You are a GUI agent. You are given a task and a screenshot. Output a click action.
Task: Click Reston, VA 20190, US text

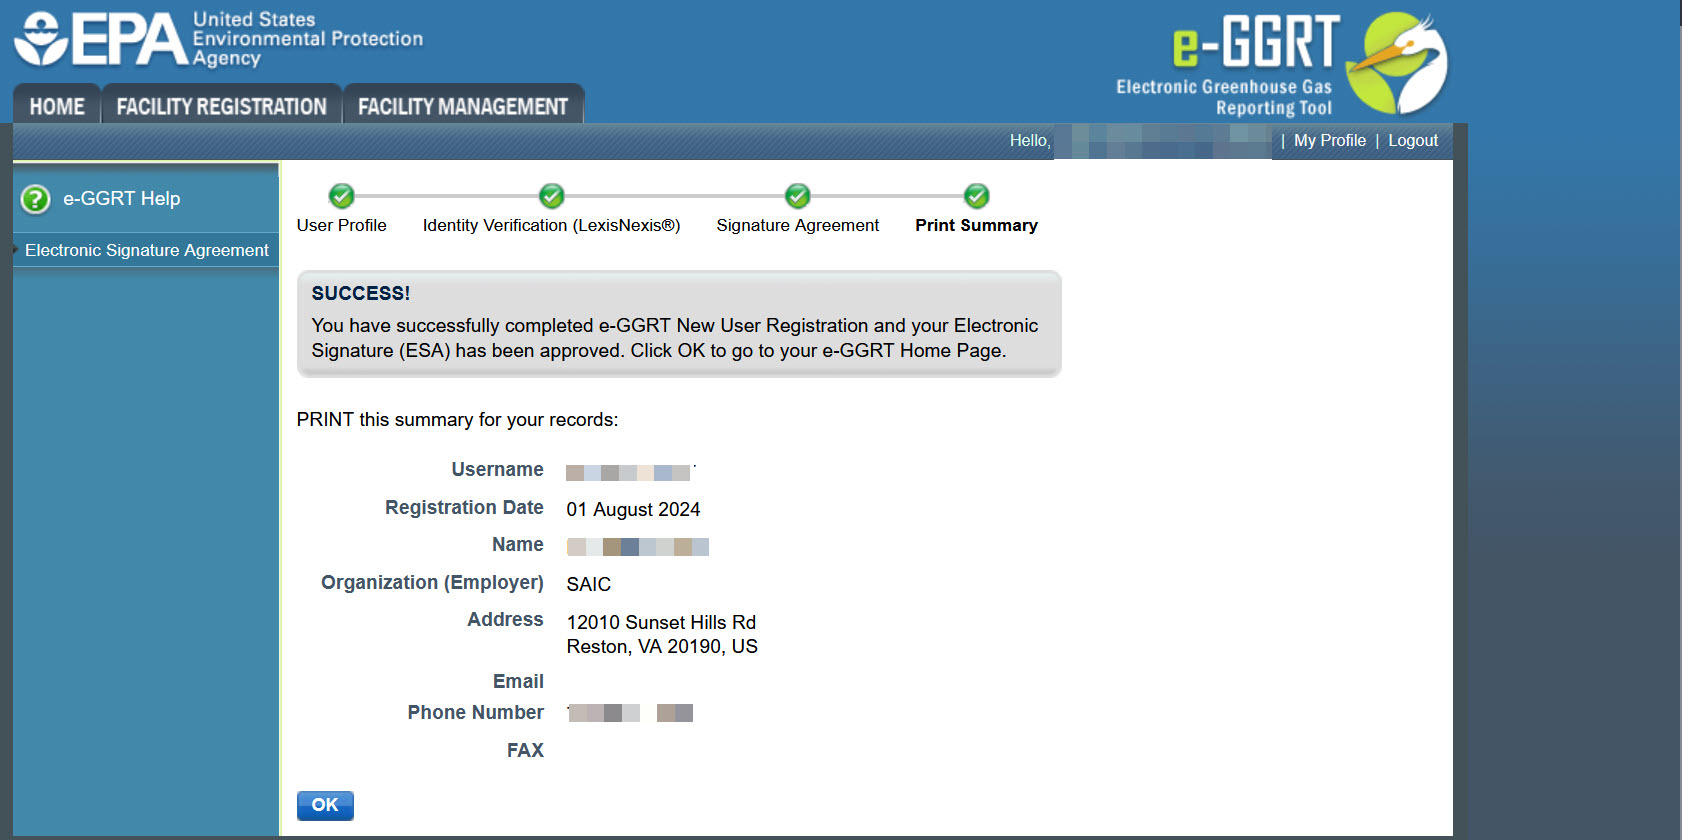[663, 647]
